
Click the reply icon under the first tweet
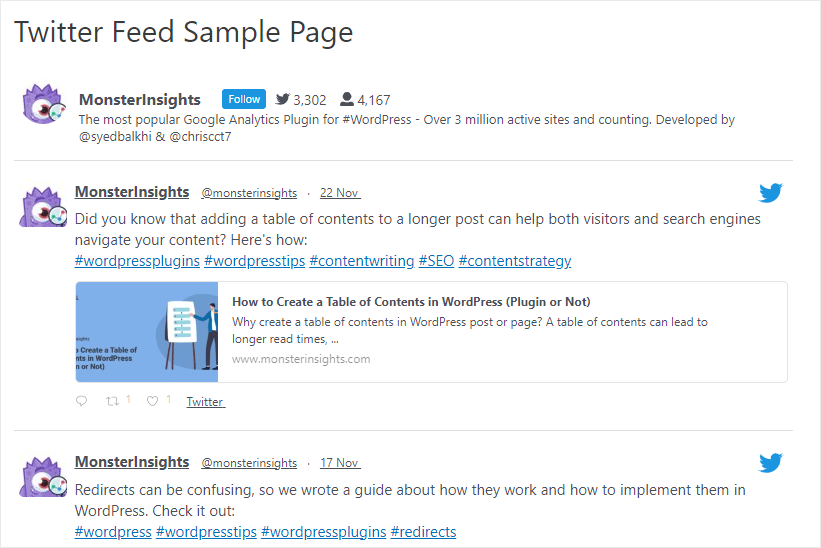pos(82,401)
